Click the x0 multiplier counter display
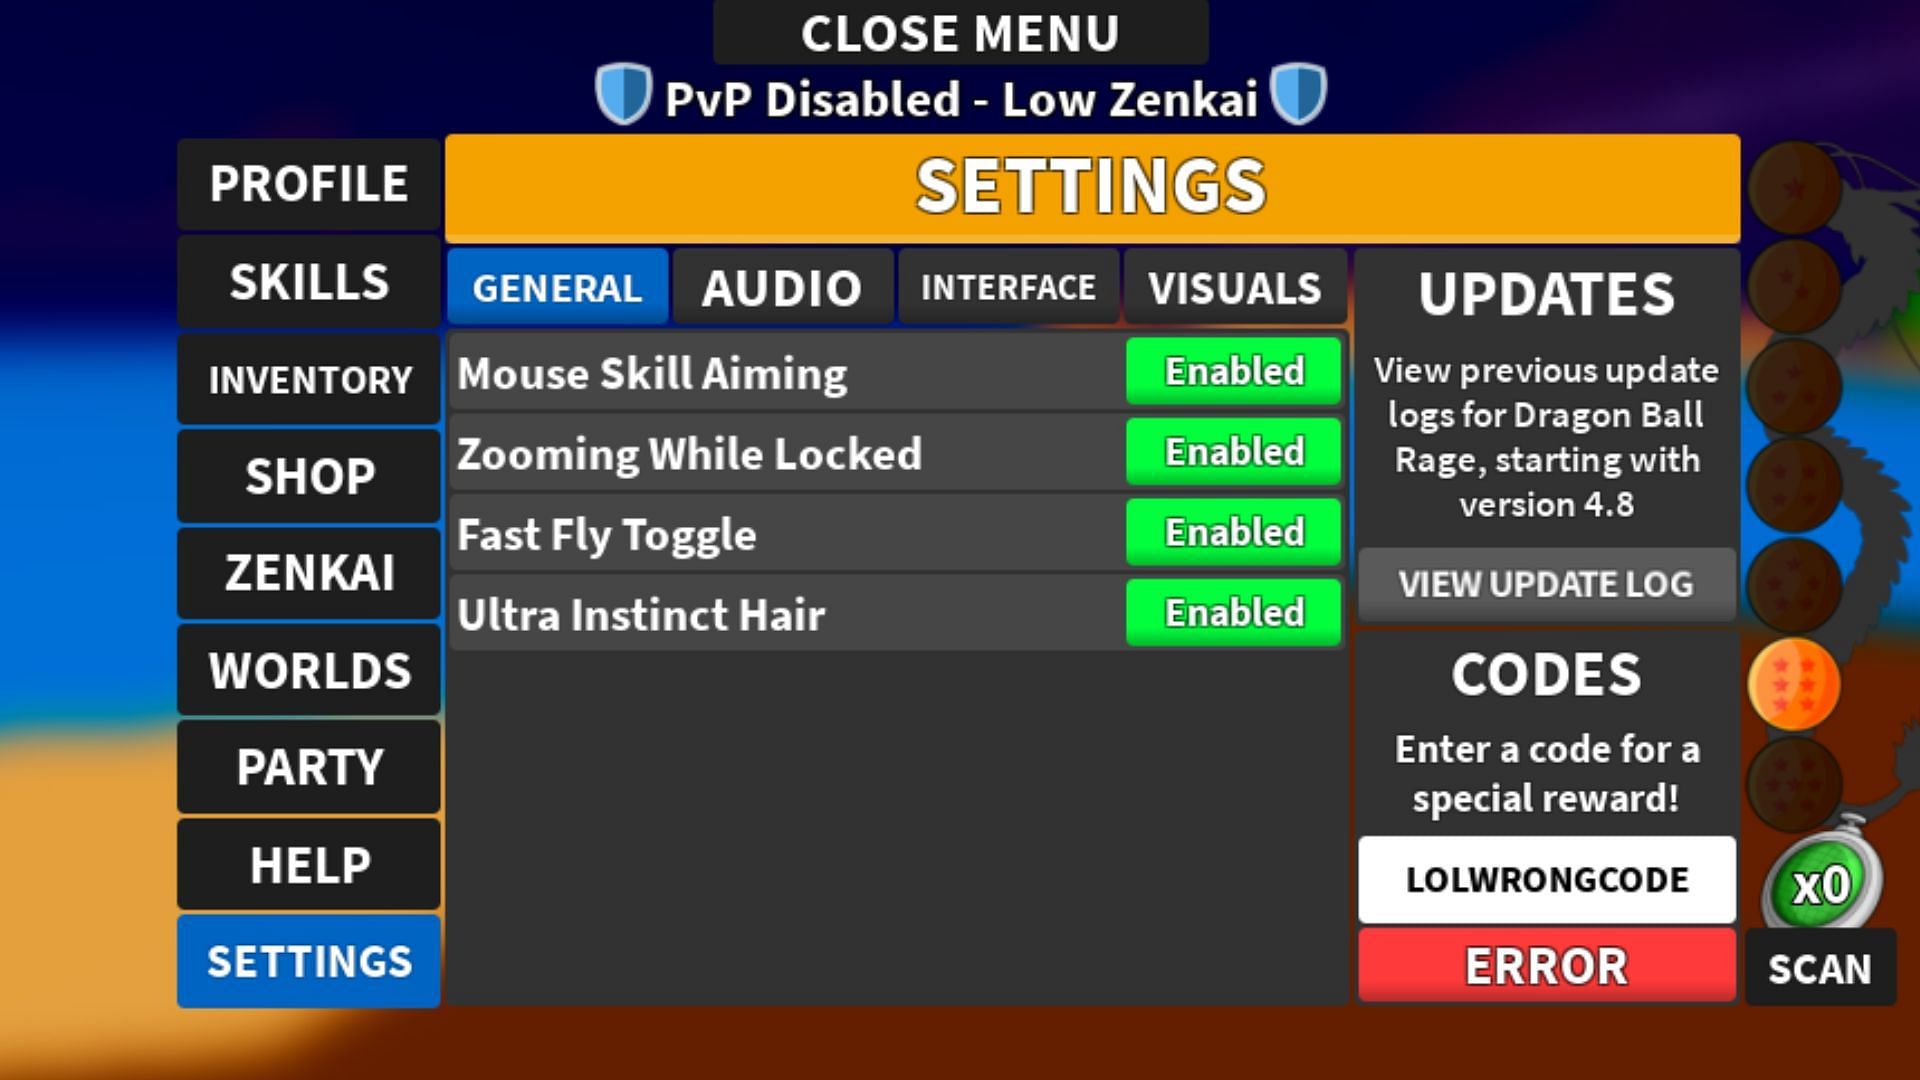Screen dimensions: 1920x1080 (x=1822, y=884)
